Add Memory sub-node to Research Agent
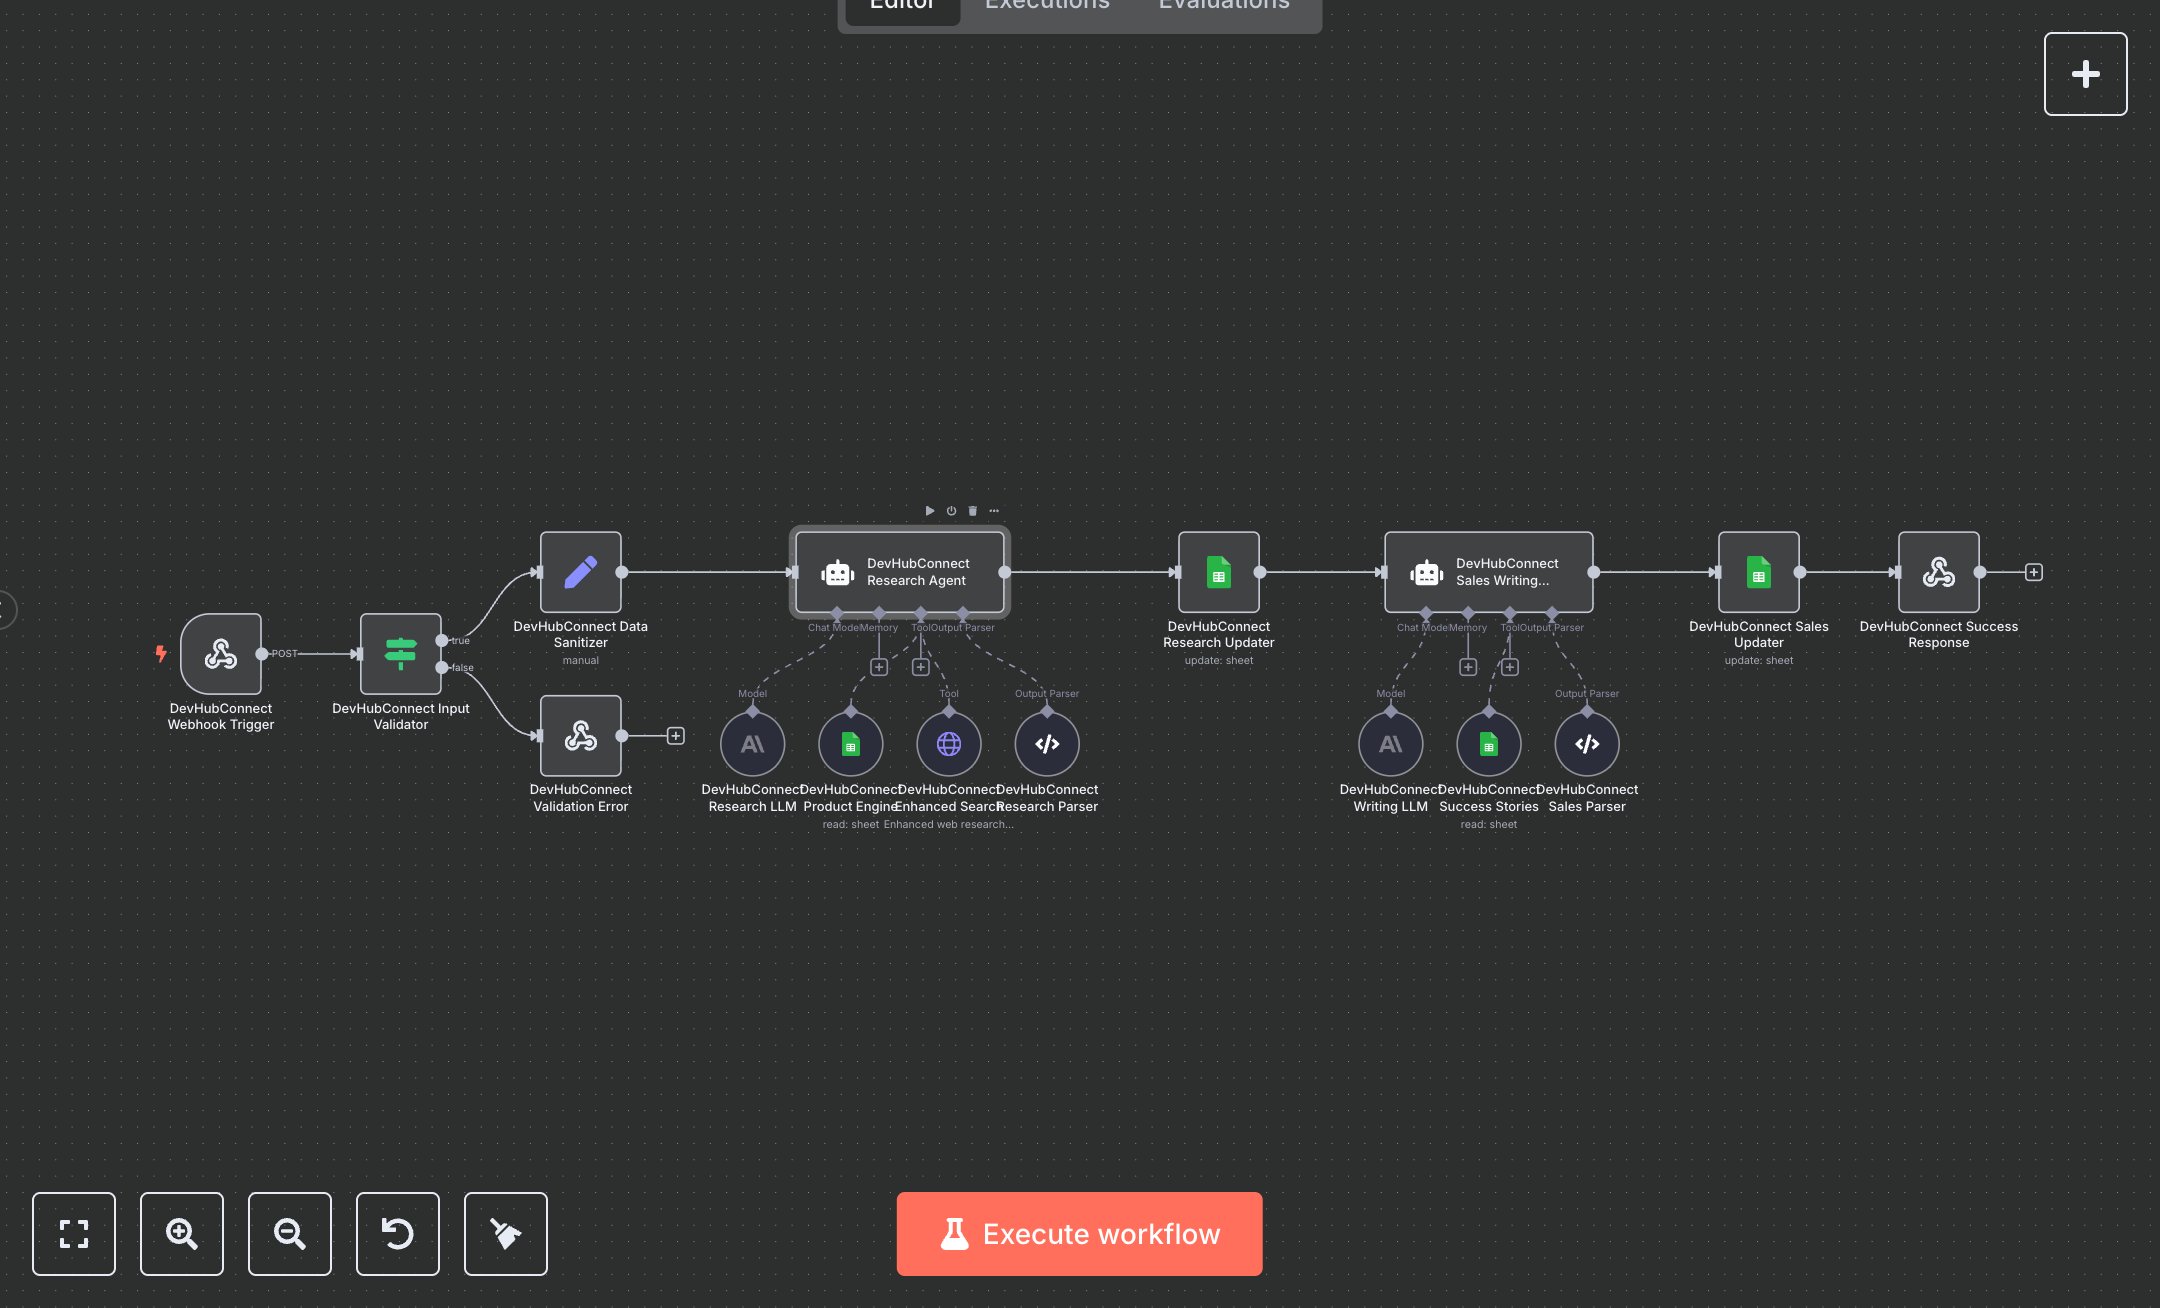 (879, 667)
